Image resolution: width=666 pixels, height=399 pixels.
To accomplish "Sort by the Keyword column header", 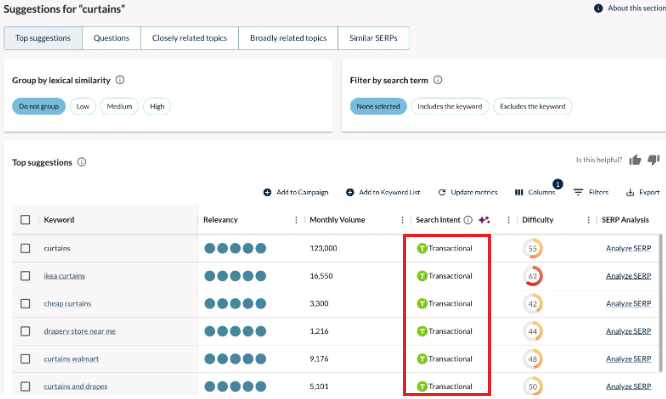I will [59, 220].
